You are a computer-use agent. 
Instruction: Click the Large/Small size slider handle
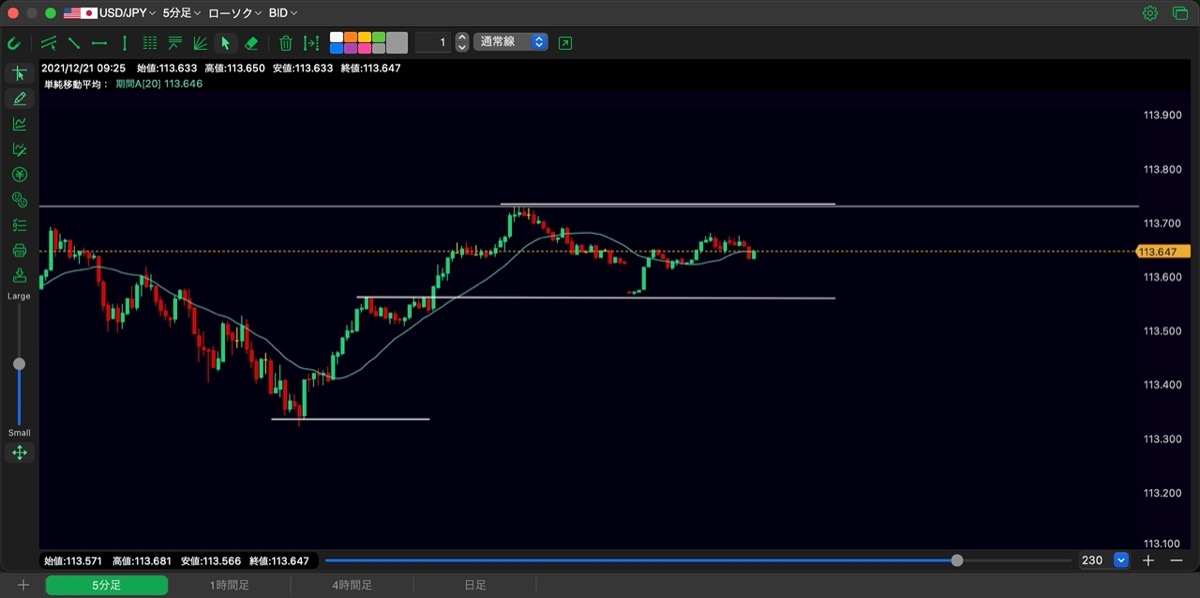tap(19, 364)
